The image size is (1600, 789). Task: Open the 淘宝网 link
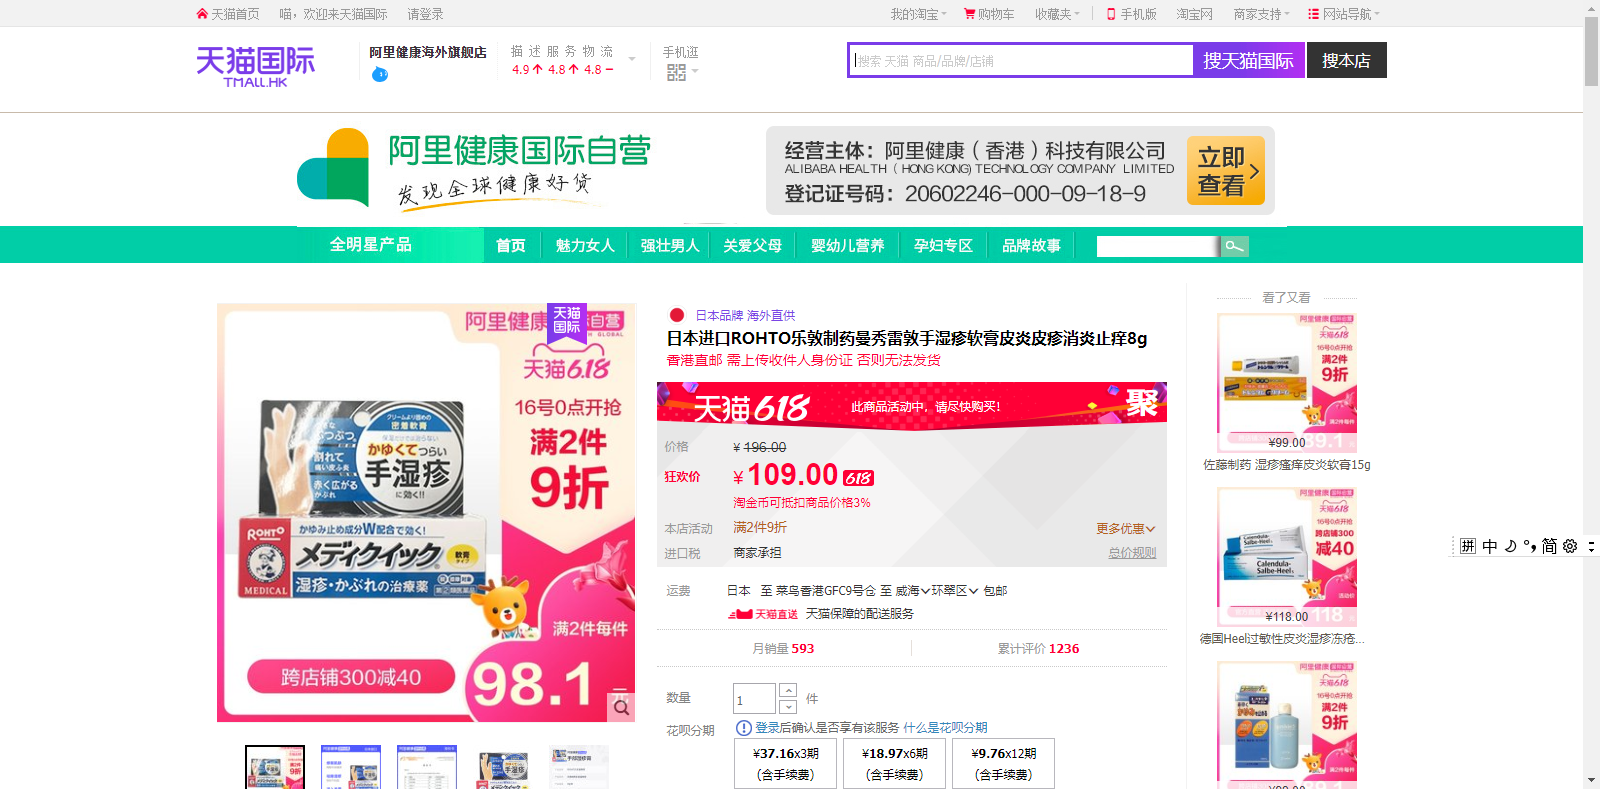click(x=1195, y=14)
